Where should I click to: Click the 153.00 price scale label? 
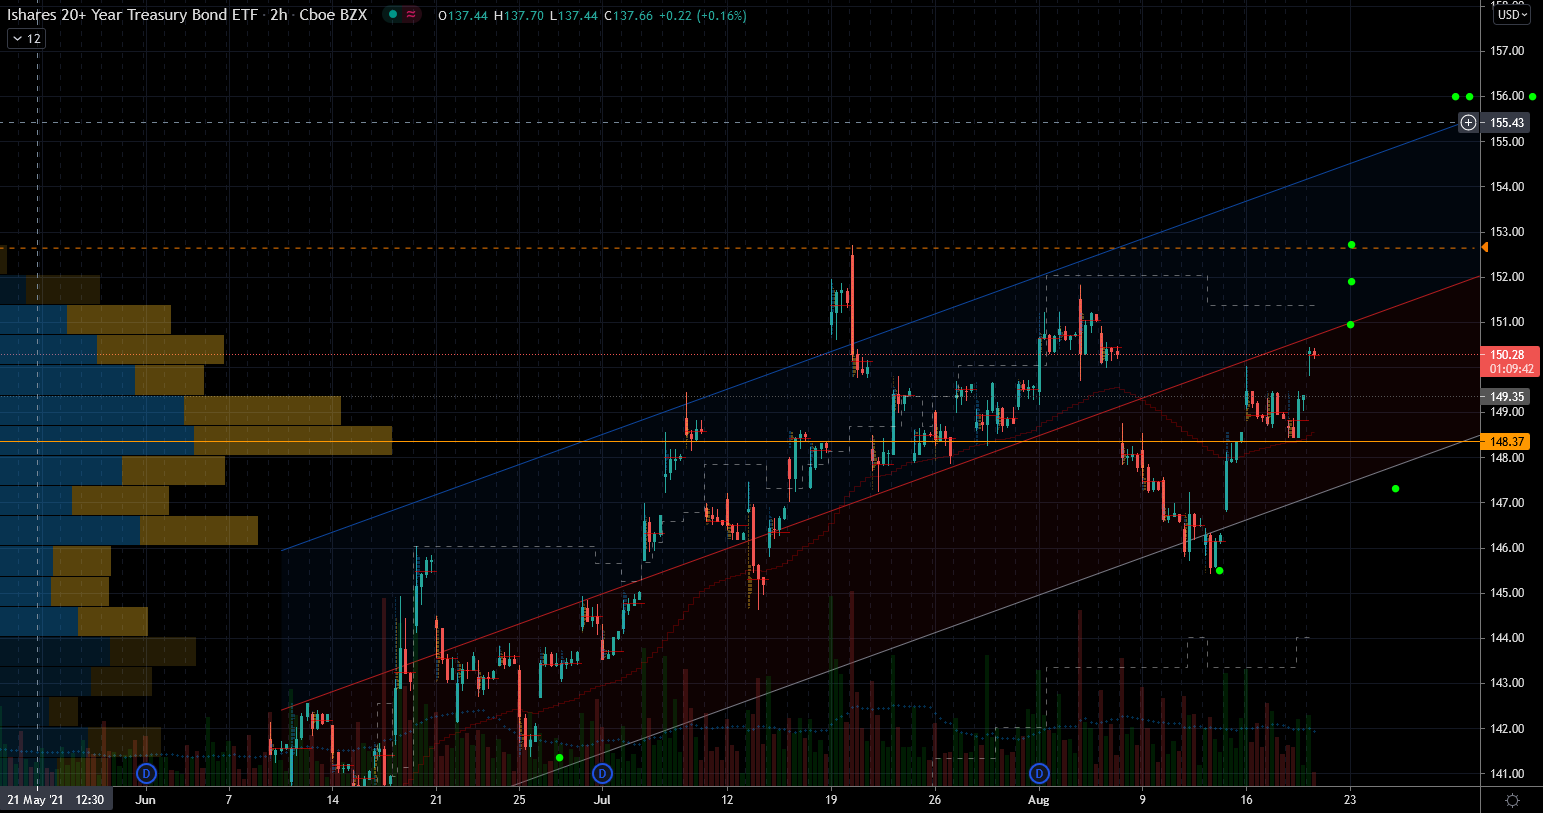pos(1507,232)
